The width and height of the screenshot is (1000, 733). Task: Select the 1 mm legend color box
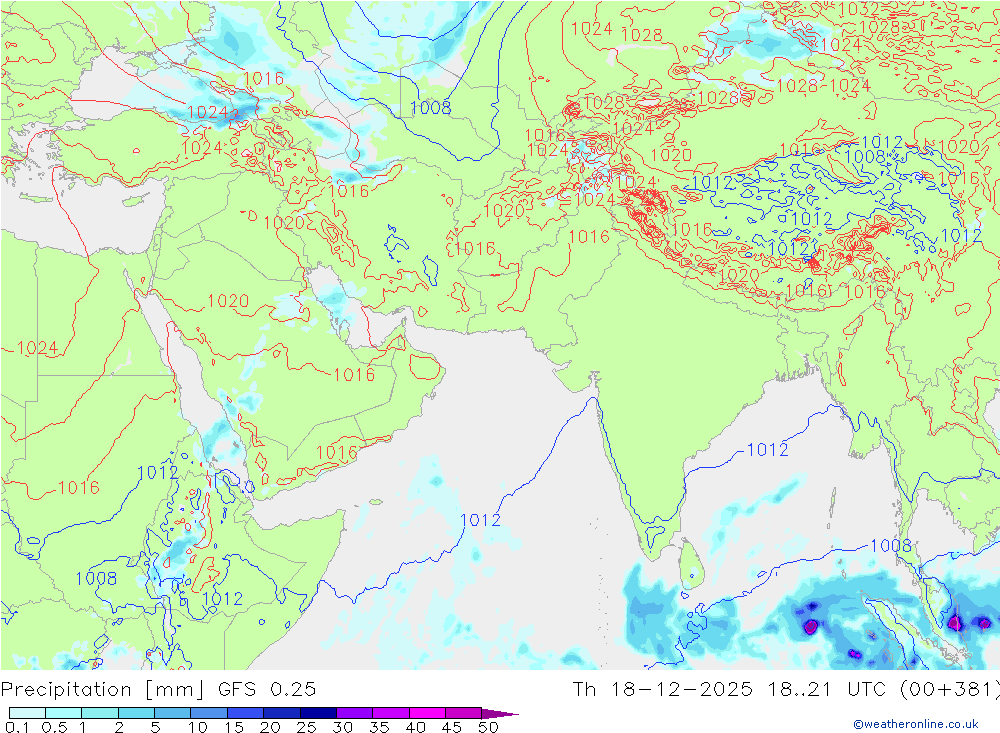coord(99,713)
